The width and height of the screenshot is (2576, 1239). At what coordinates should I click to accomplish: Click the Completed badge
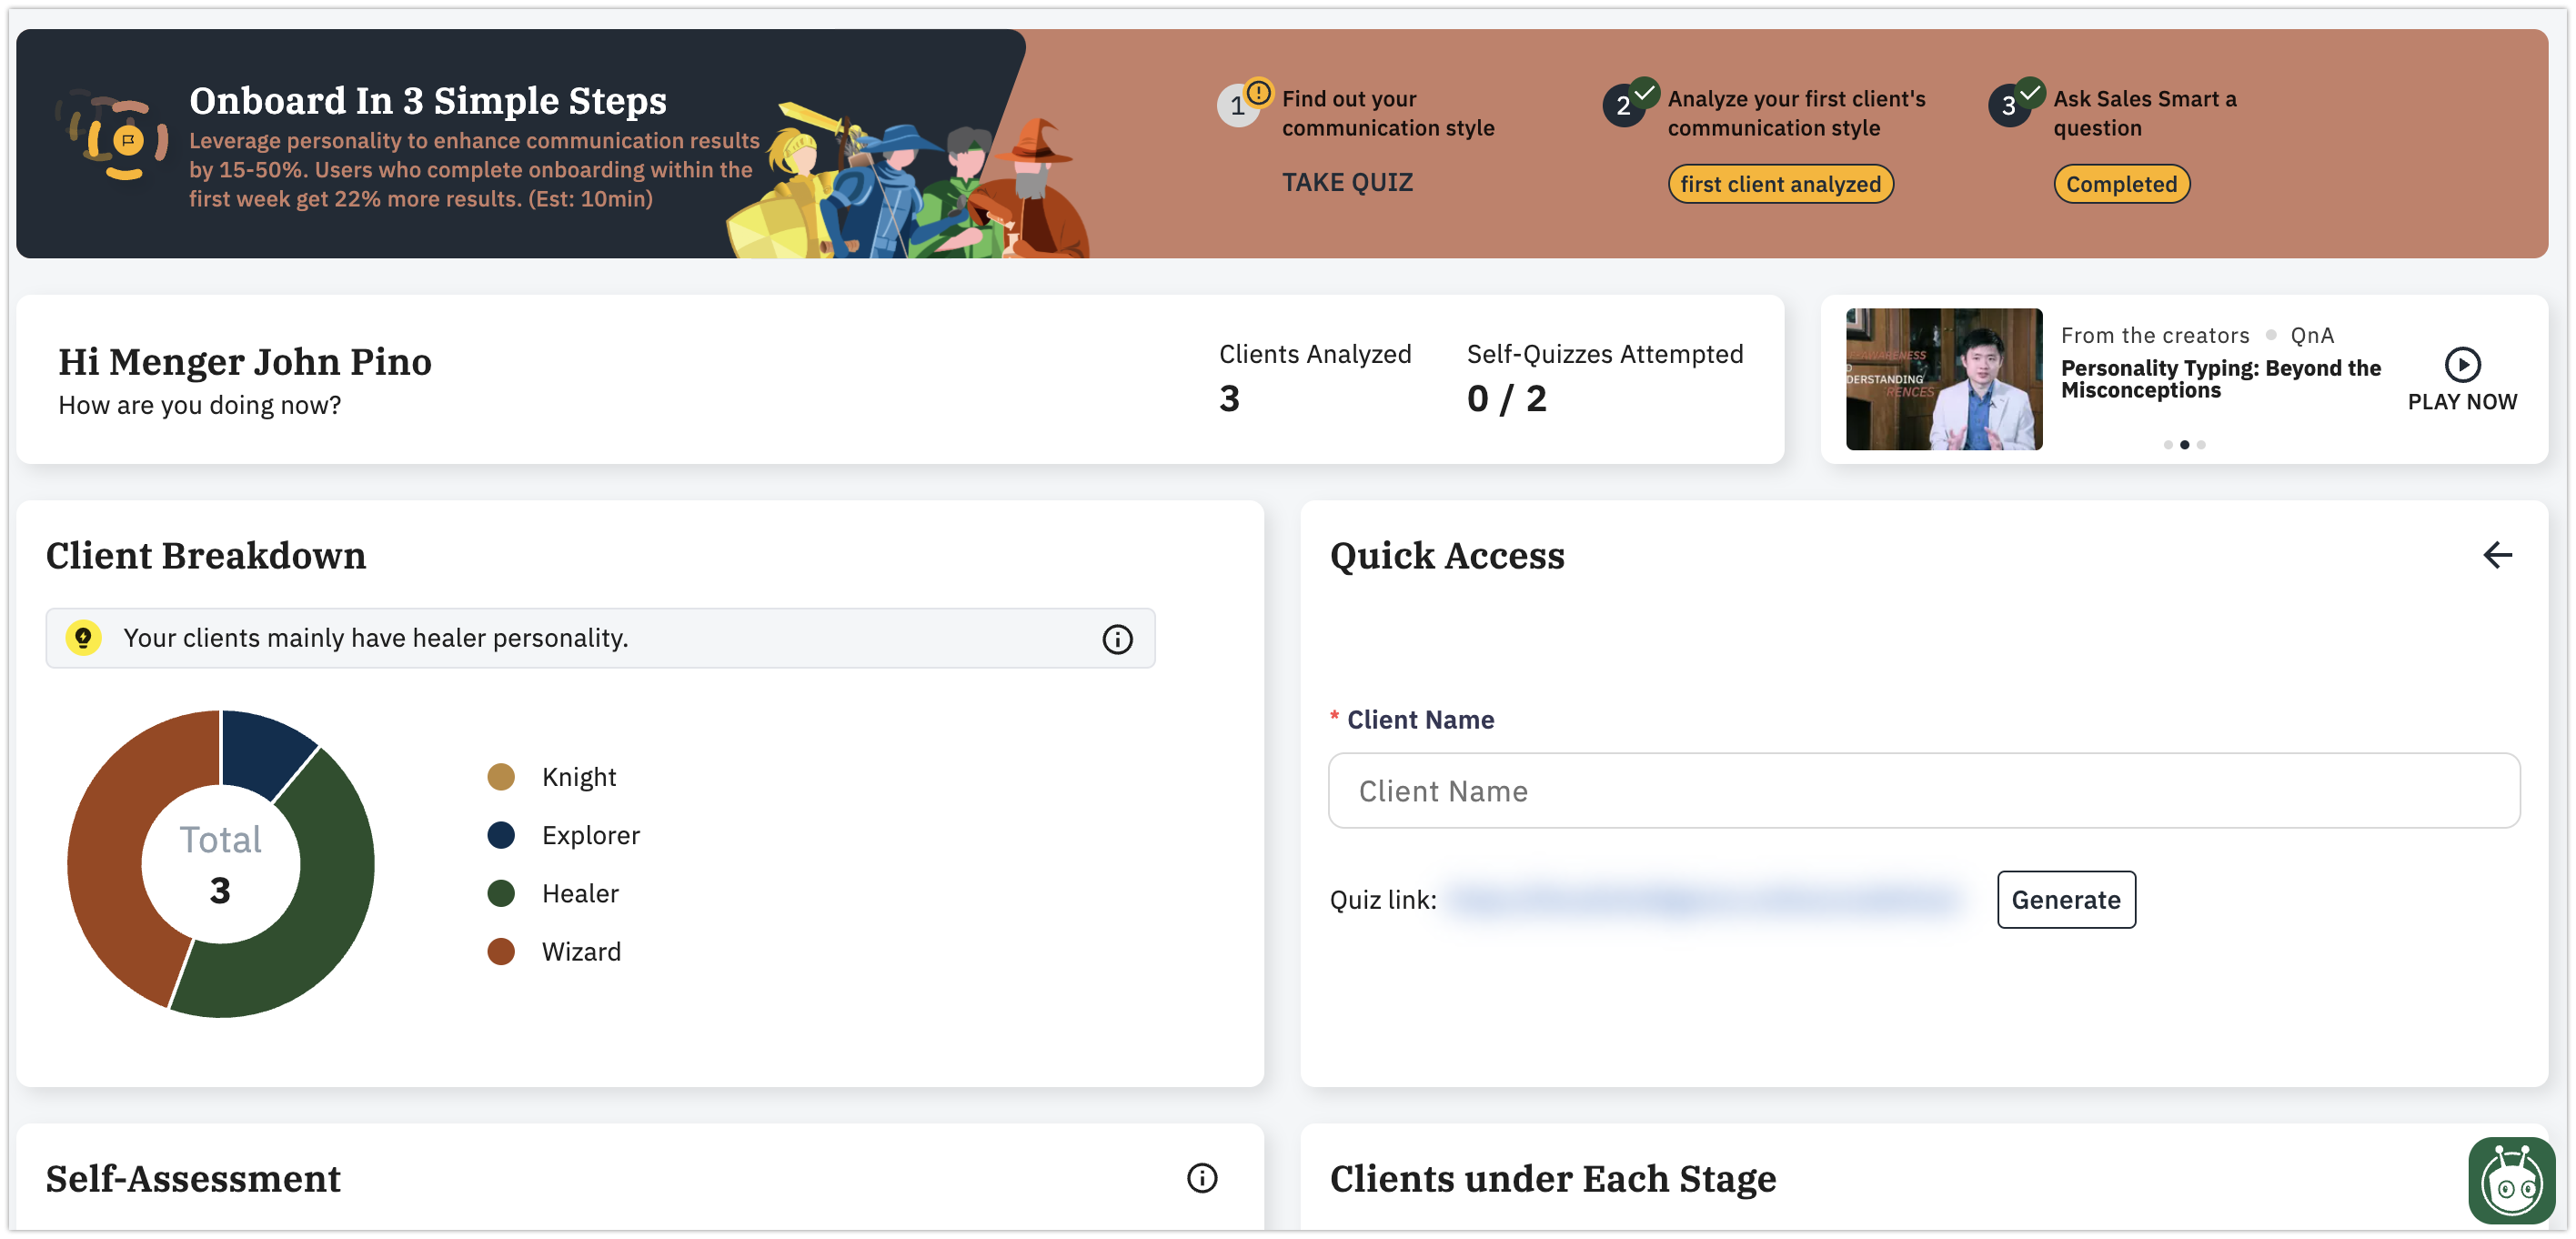(x=2121, y=184)
